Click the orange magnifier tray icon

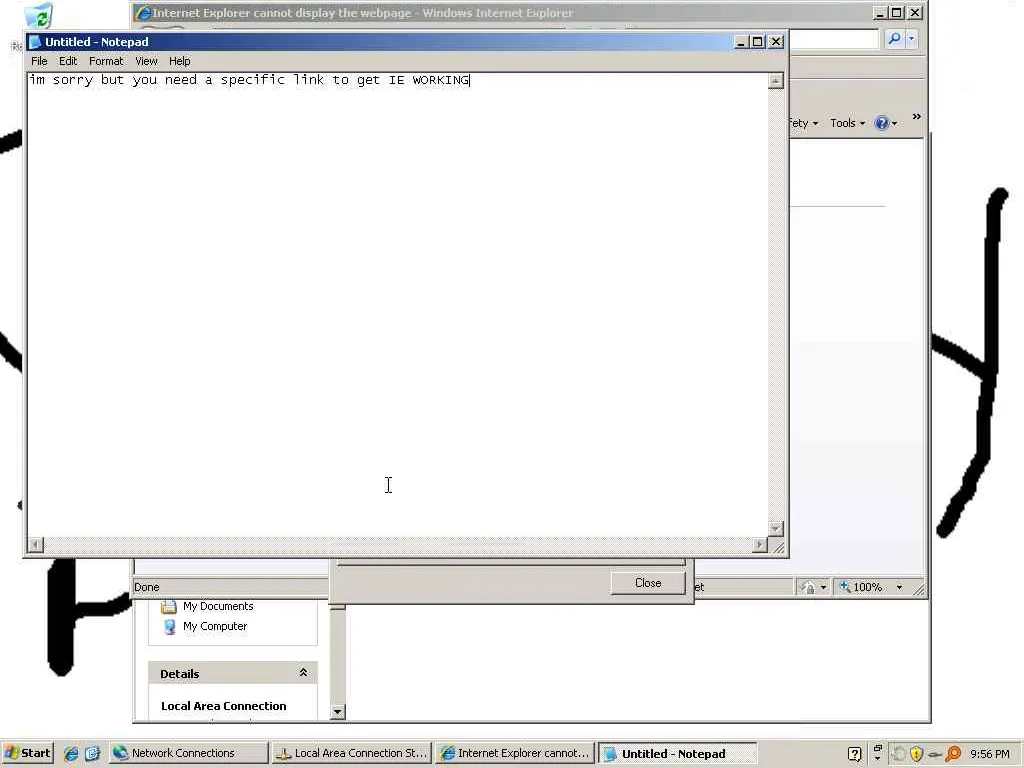953,754
